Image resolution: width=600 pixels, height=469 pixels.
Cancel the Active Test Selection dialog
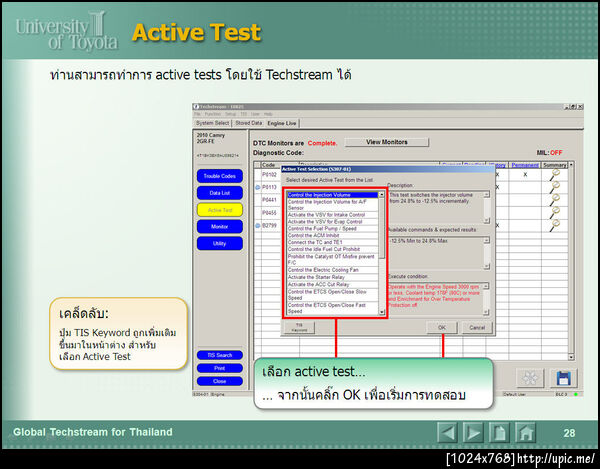pyautogui.click(x=477, y=327)
